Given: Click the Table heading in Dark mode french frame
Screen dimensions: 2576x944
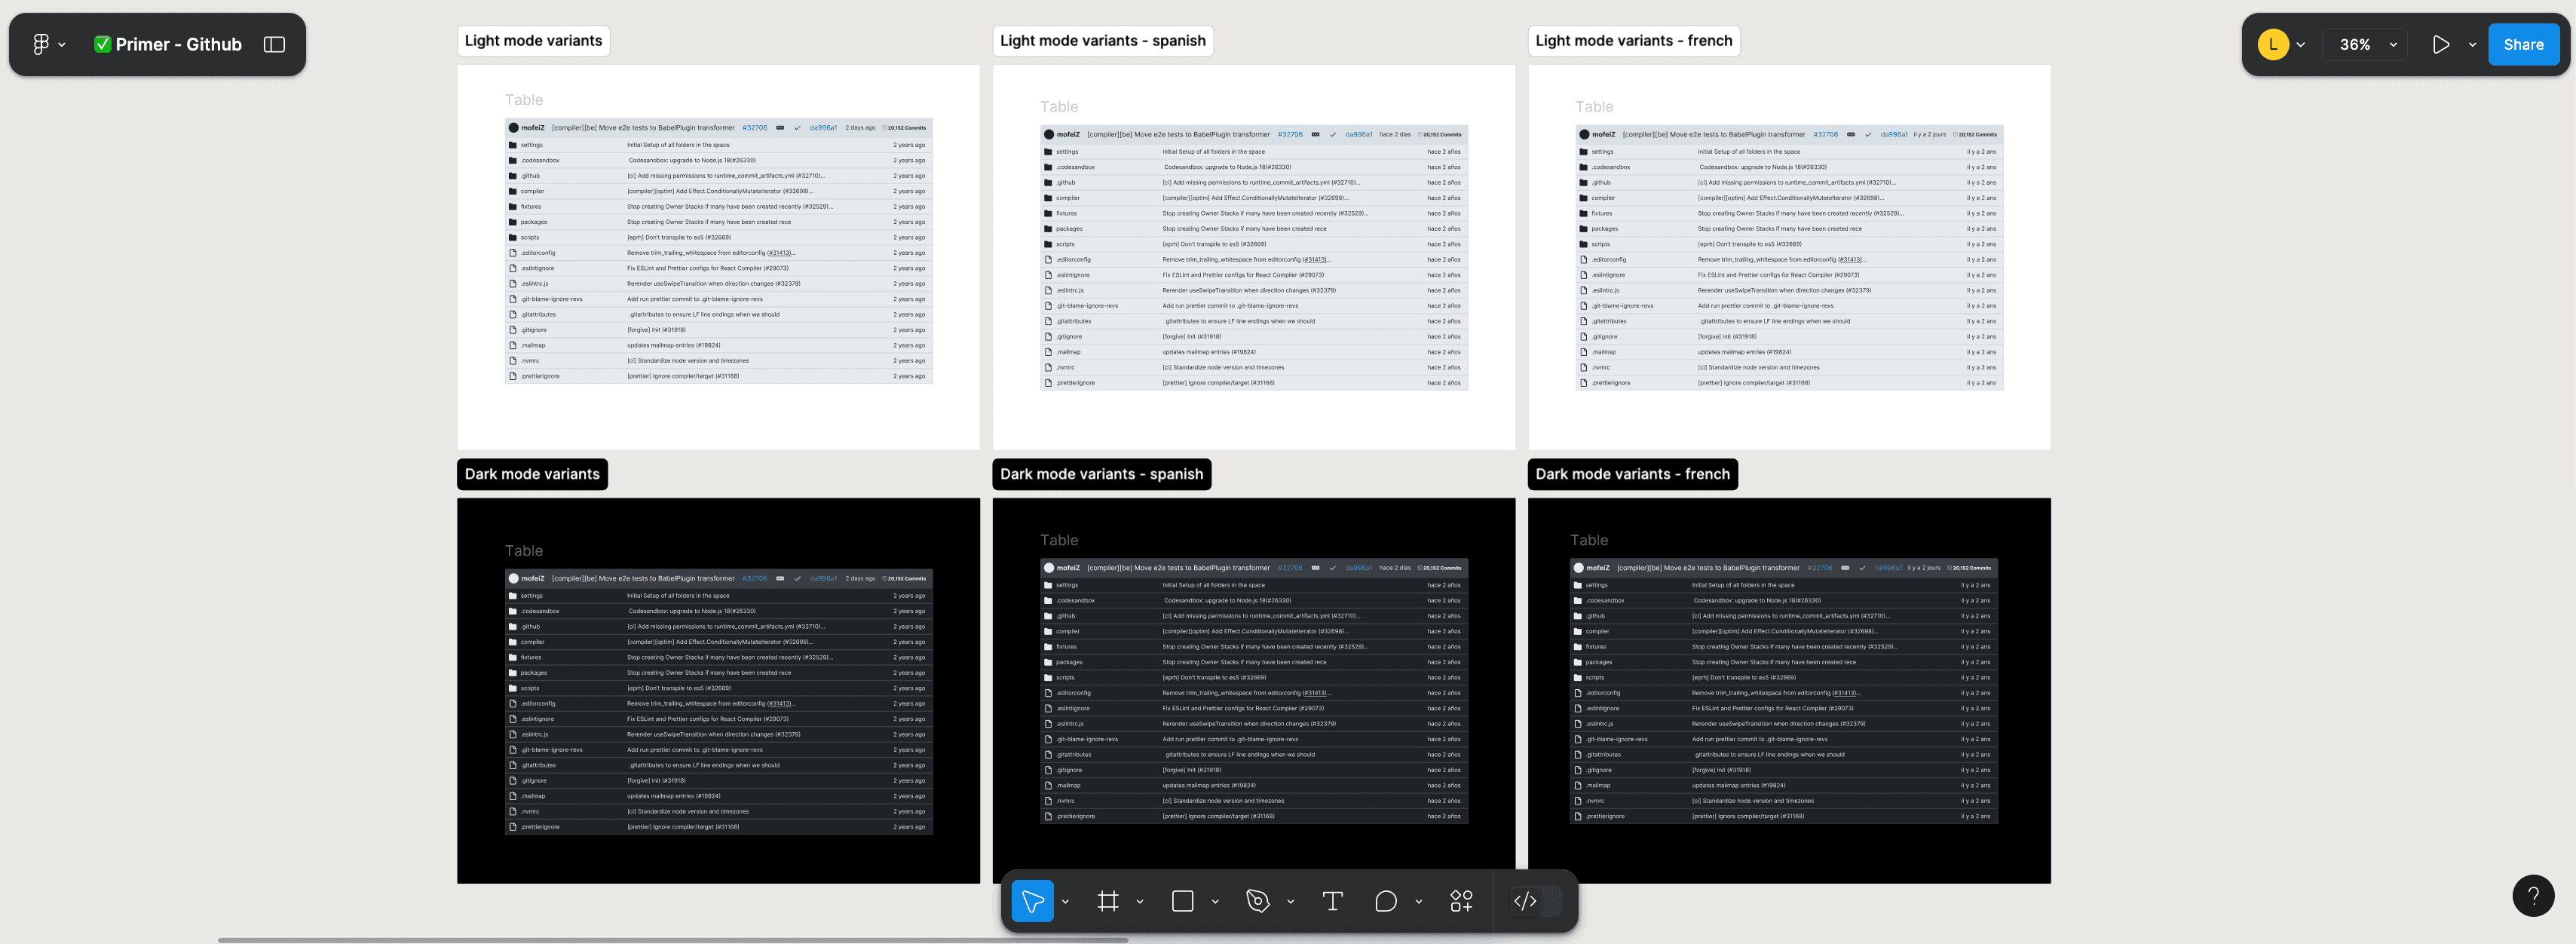Looking at the screenshot, I should coord(1589,540).
